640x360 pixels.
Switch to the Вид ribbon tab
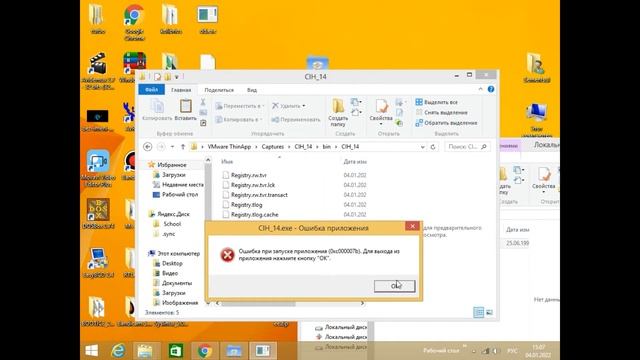click(x=252, y=90)
